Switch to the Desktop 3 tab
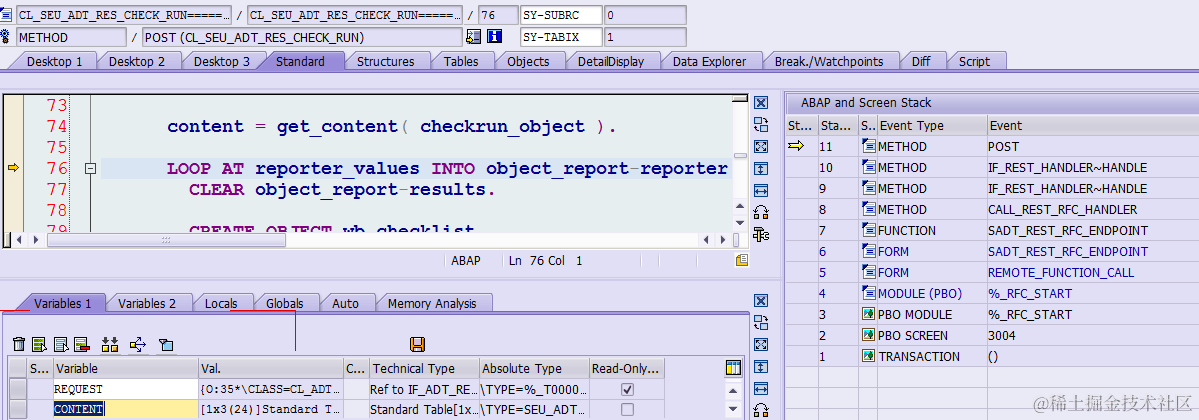The height and width of the screenshot is (420, 1199). 222,61
